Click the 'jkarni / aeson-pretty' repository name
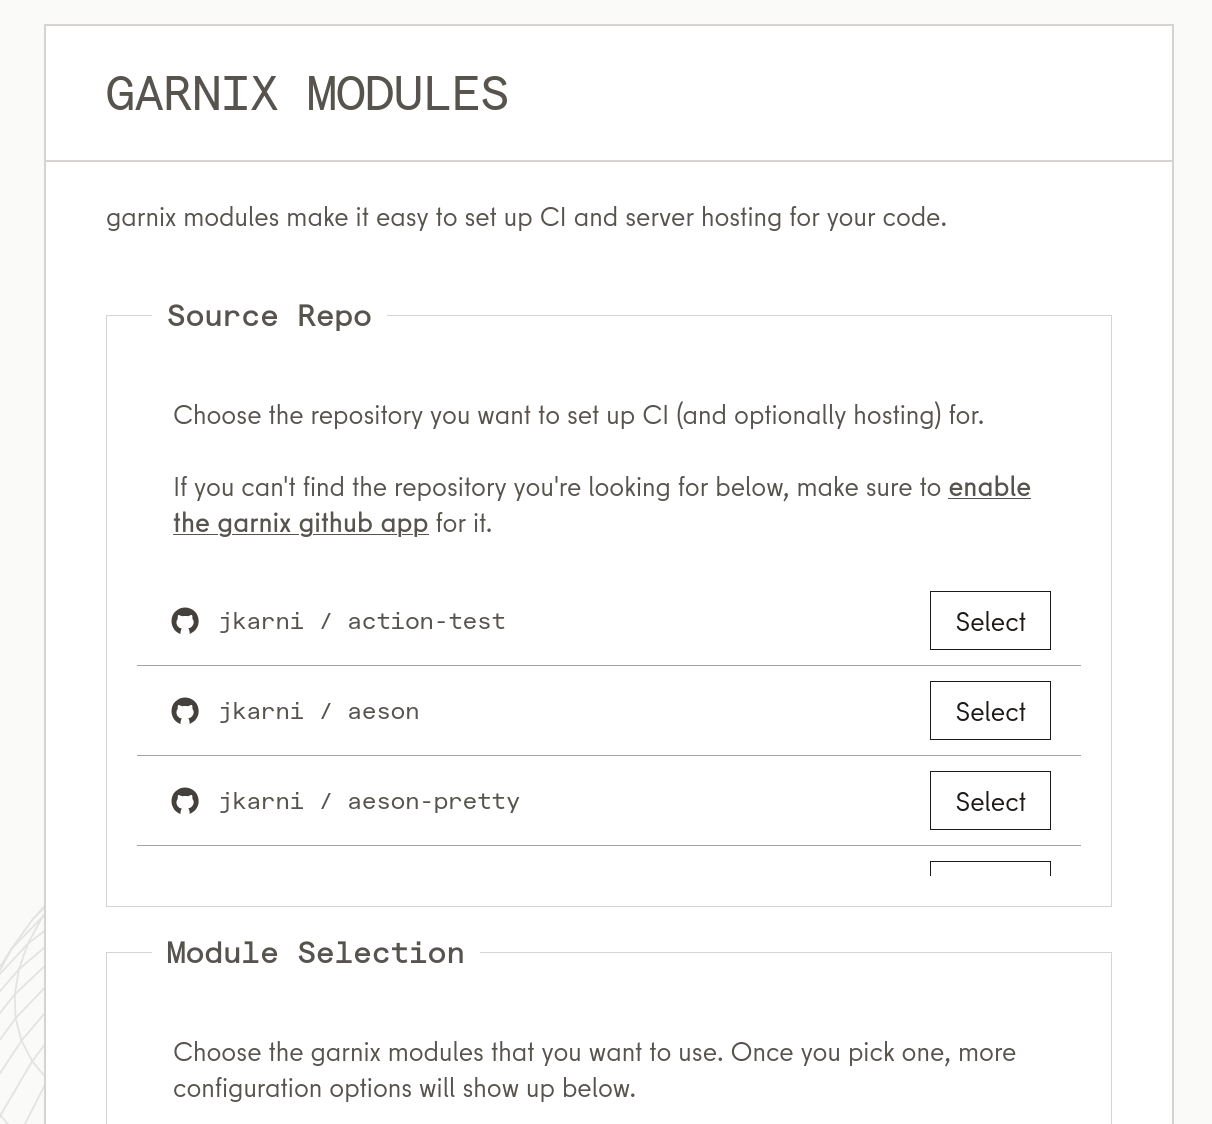Viewport: 1212px width, 1124px height. point(369,801)
